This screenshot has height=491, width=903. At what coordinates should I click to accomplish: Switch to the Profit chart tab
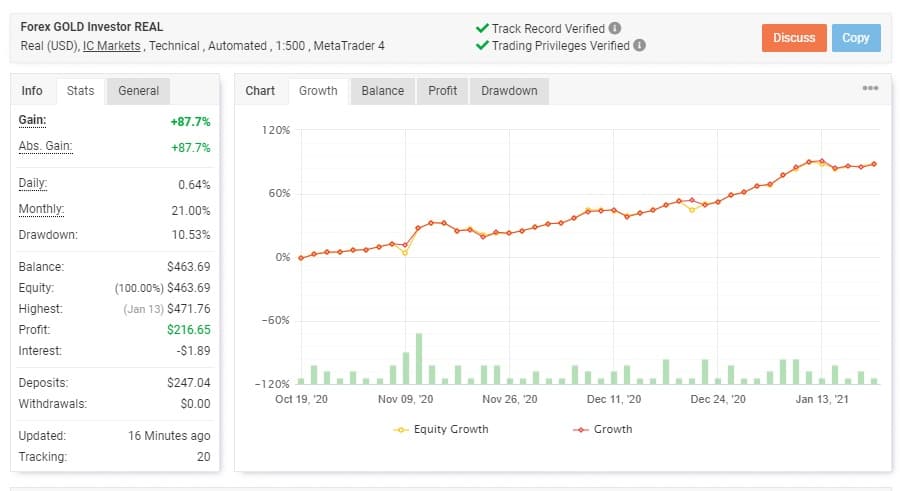[442, 91]
